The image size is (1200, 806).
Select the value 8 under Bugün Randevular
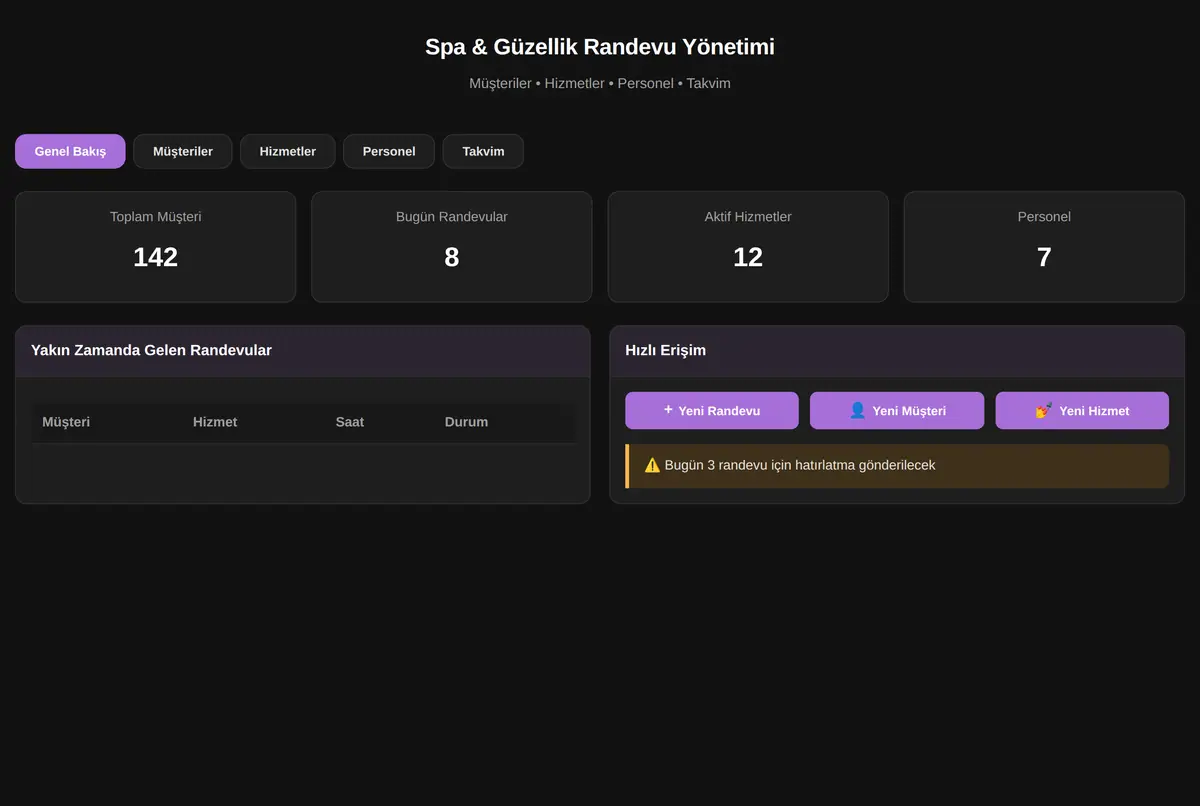click(x=452, y=257)
